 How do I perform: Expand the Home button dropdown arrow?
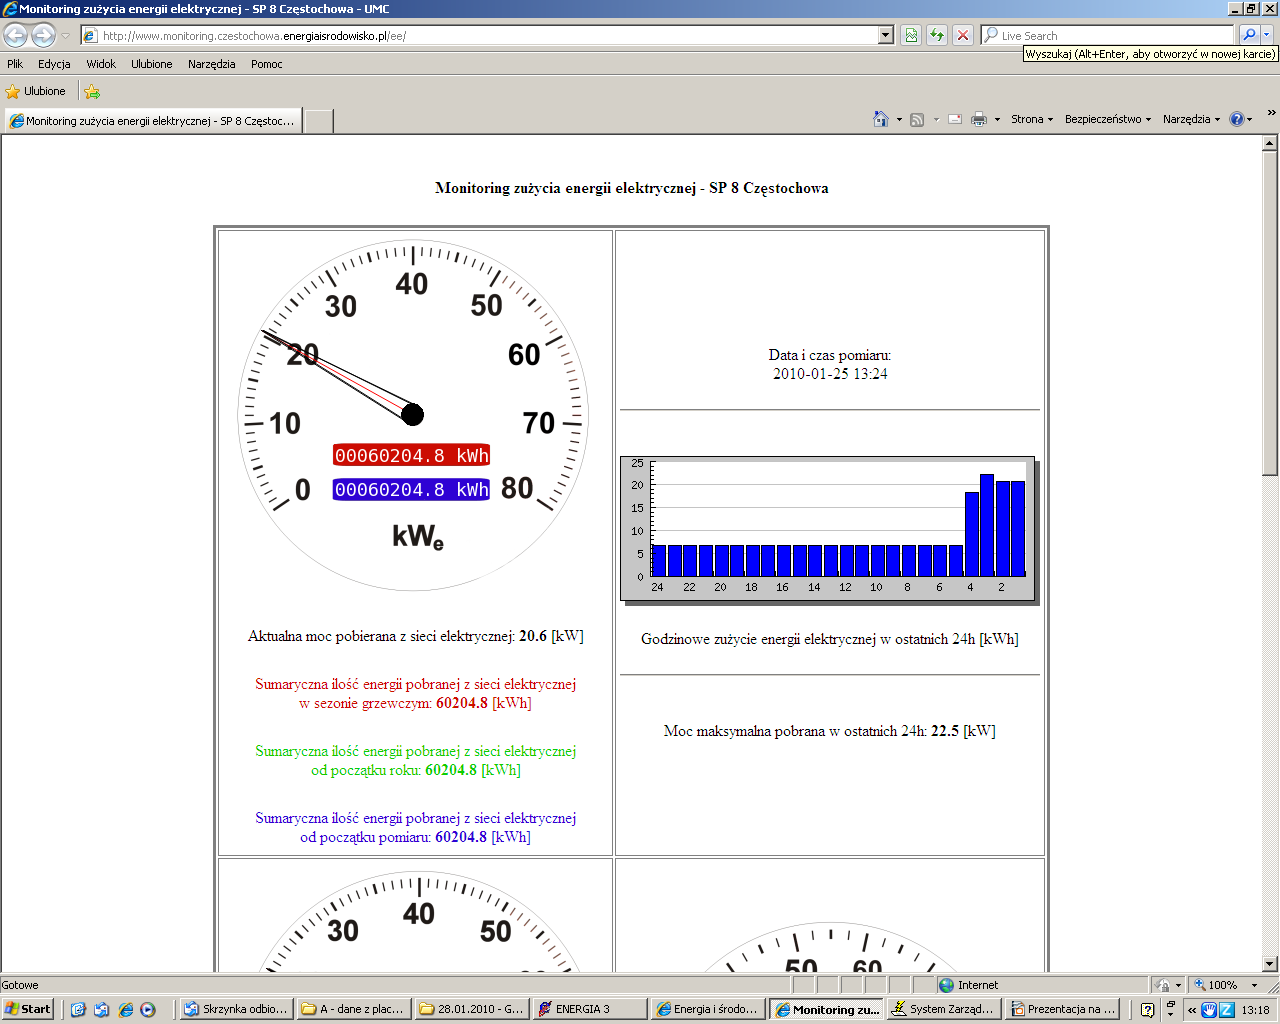coord(899,120)
